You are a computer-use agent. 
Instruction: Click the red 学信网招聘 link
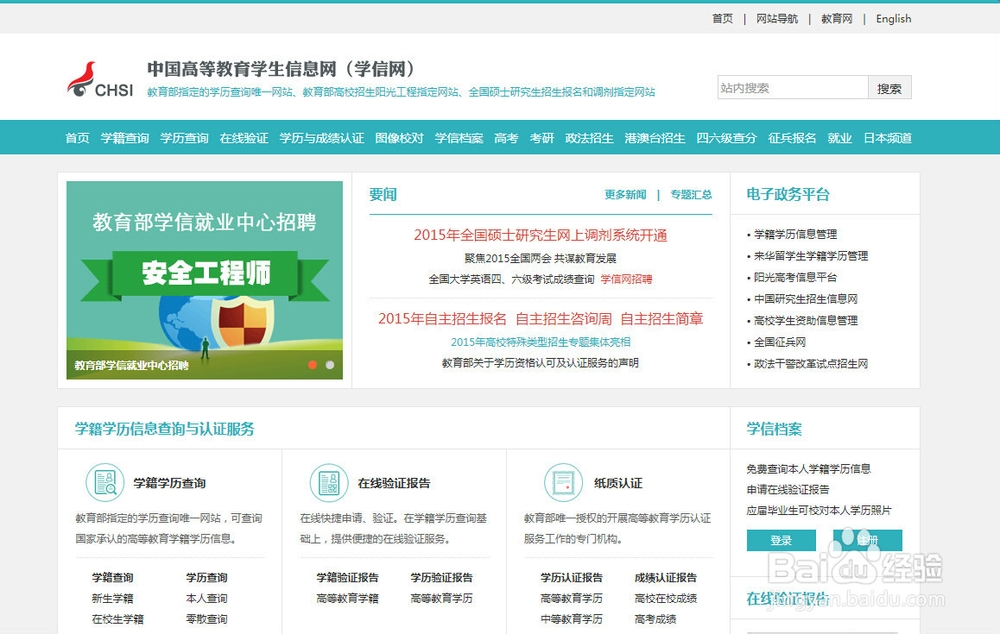coord(626,279)
